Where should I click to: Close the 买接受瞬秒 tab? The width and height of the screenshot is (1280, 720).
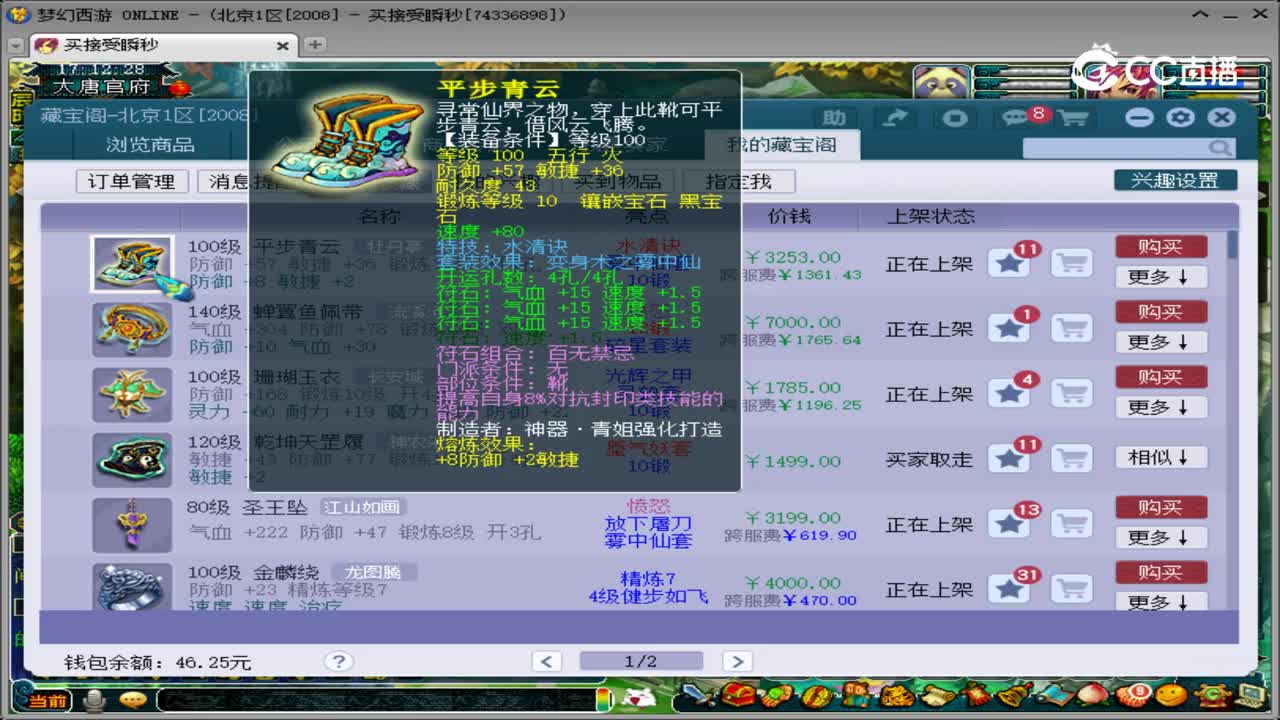click(282, 46)
